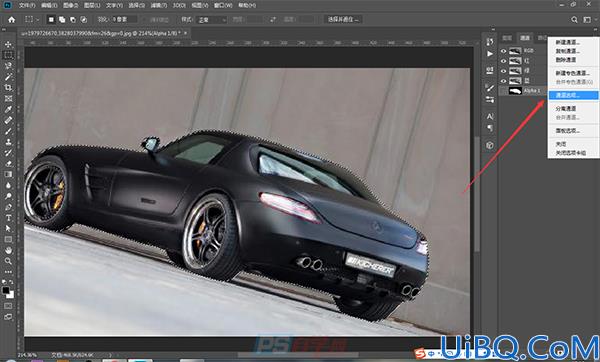This screenshot has height=362, width=600.
Task: Click the foreground color swatch
Action: (6, 290)
